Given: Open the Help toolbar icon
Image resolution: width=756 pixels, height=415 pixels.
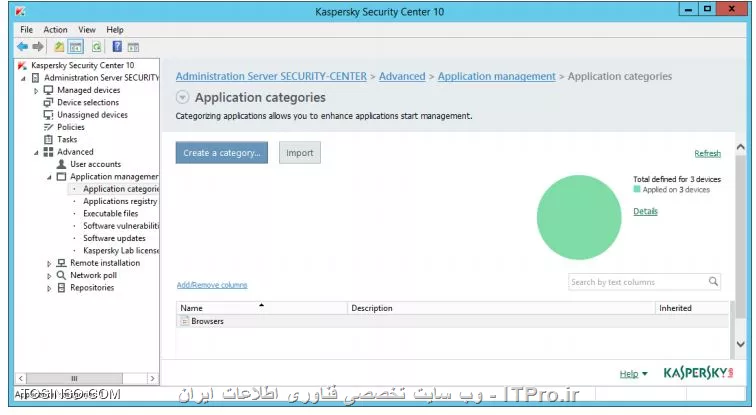Looking at the screenshot, I should click(117, 47).
